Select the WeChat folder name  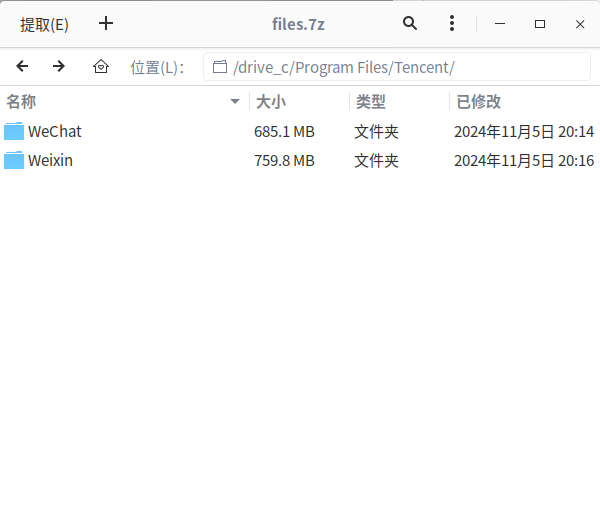(55, 132)
